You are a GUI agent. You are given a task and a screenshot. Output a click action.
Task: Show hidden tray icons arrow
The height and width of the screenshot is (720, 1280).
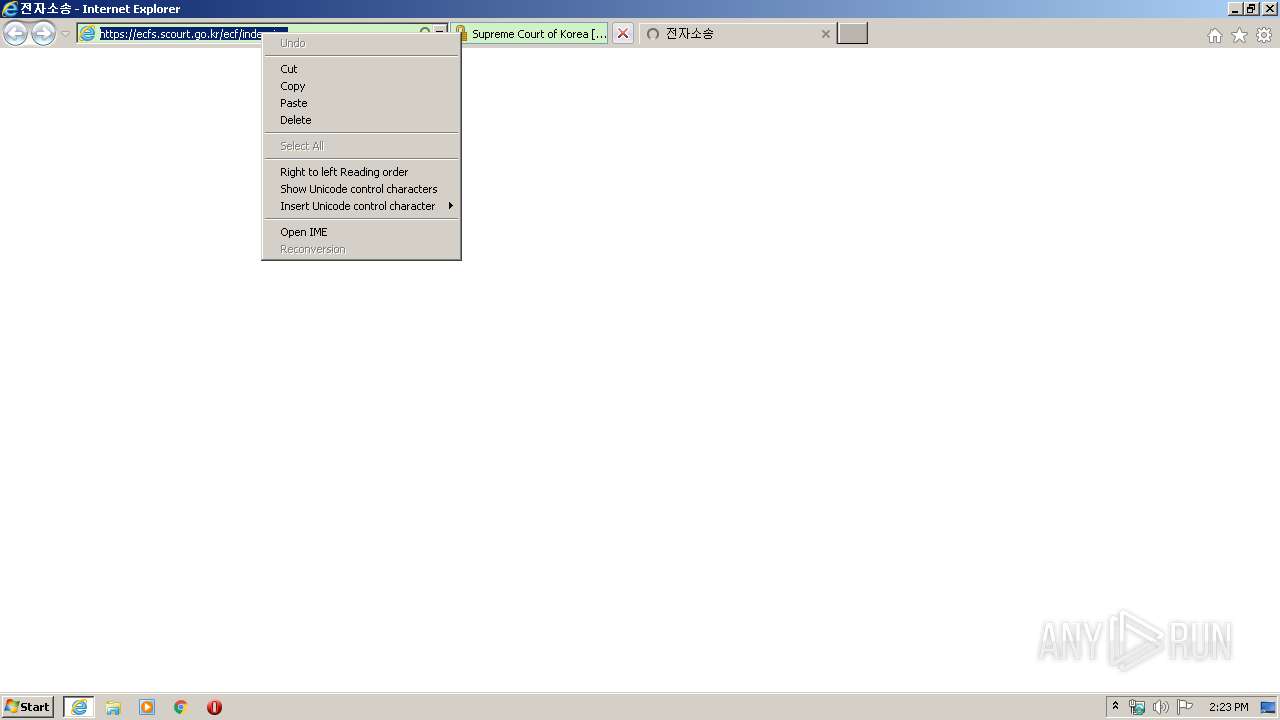pyautogui.click(x=1116, y=707)
